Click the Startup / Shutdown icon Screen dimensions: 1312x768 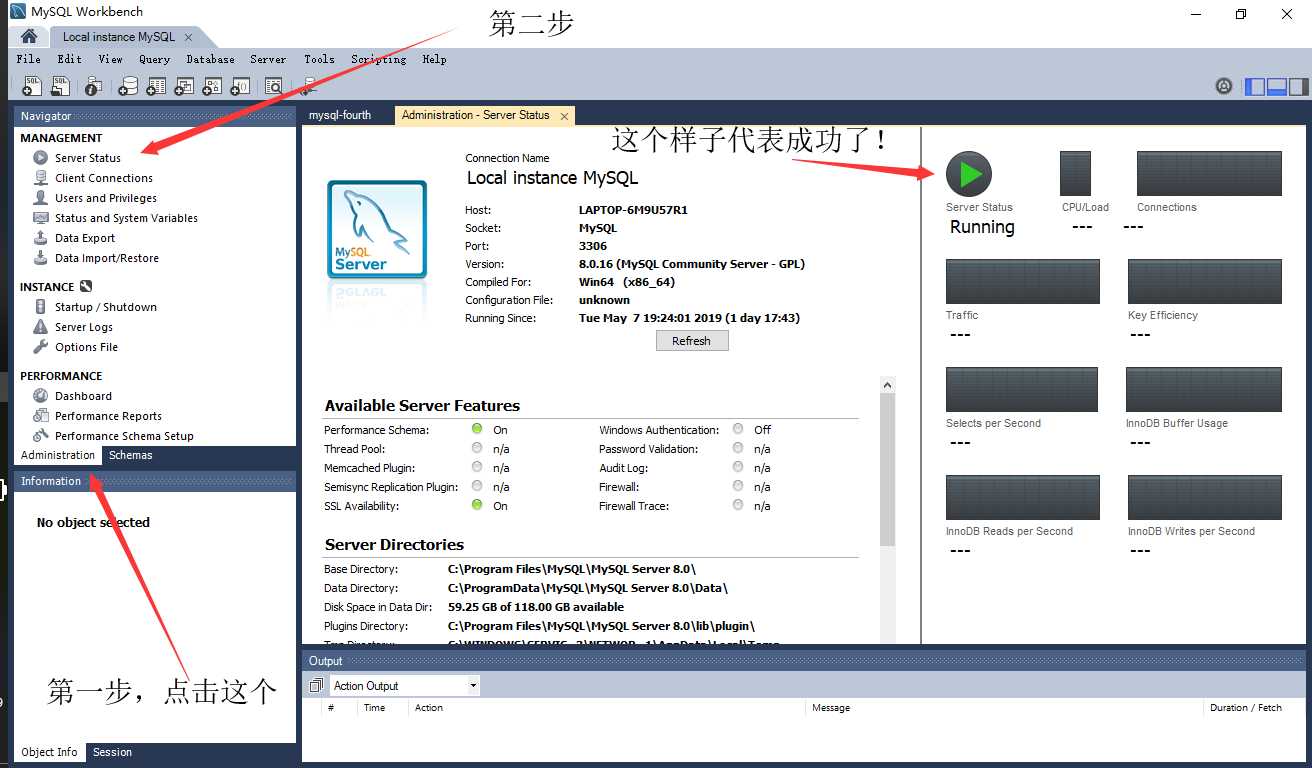[40, 307]
